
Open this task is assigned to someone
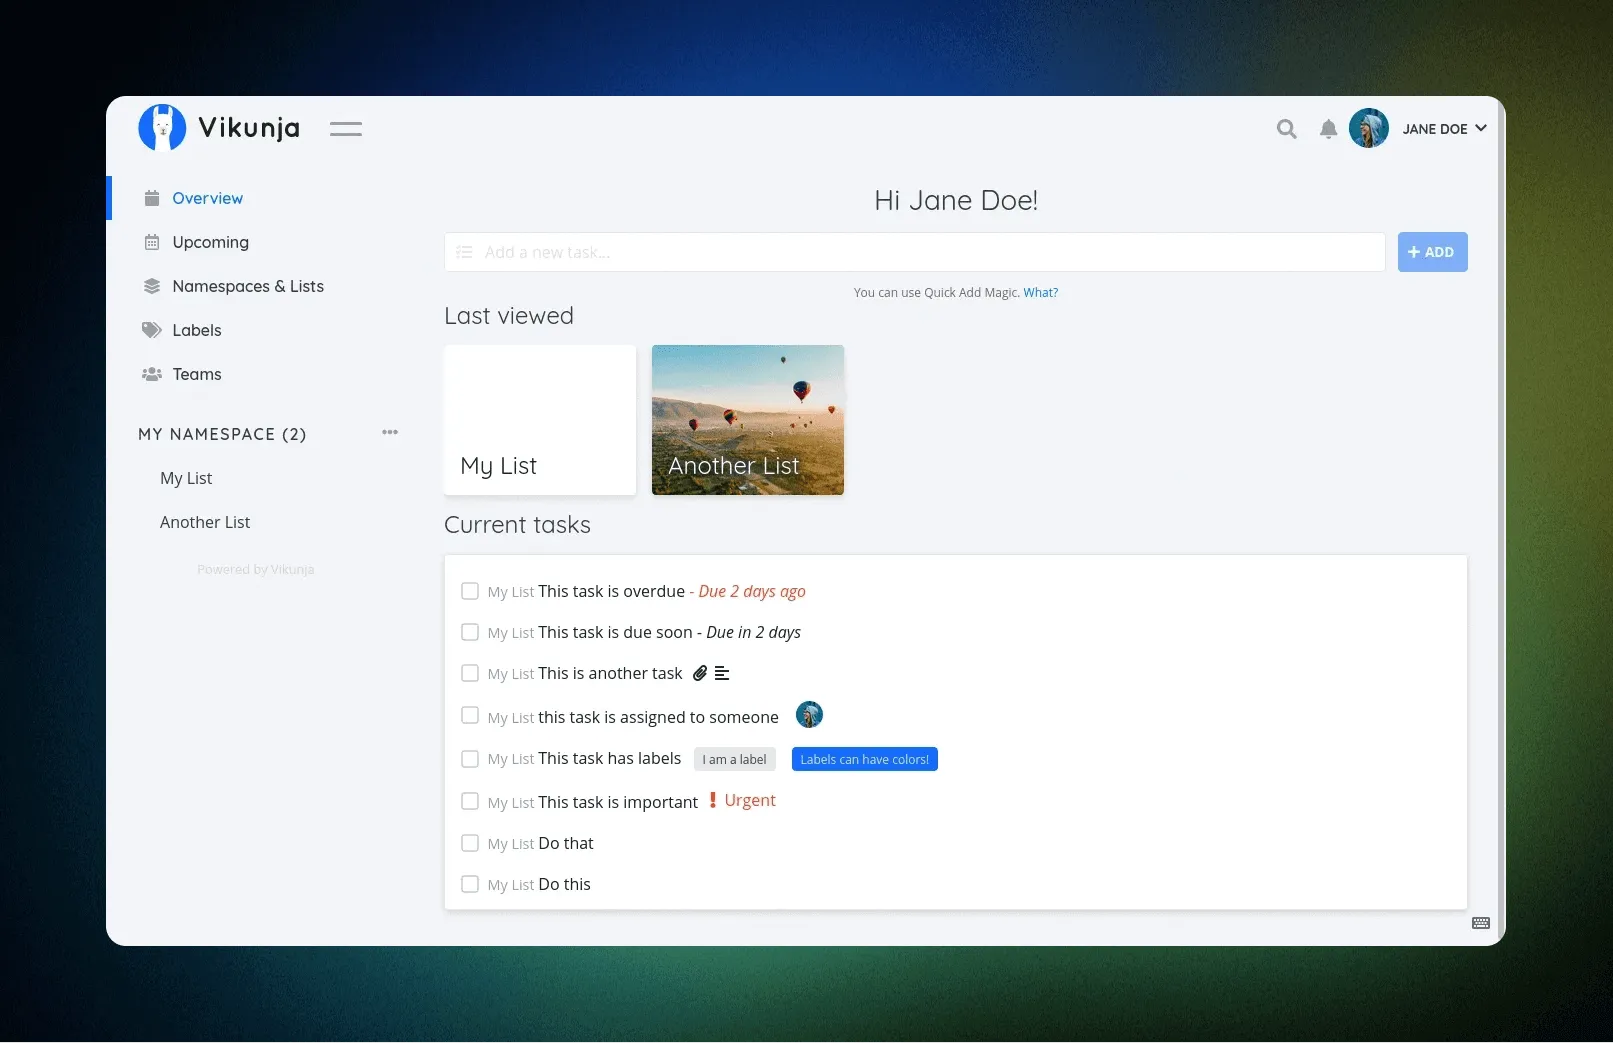click(658, 717)
